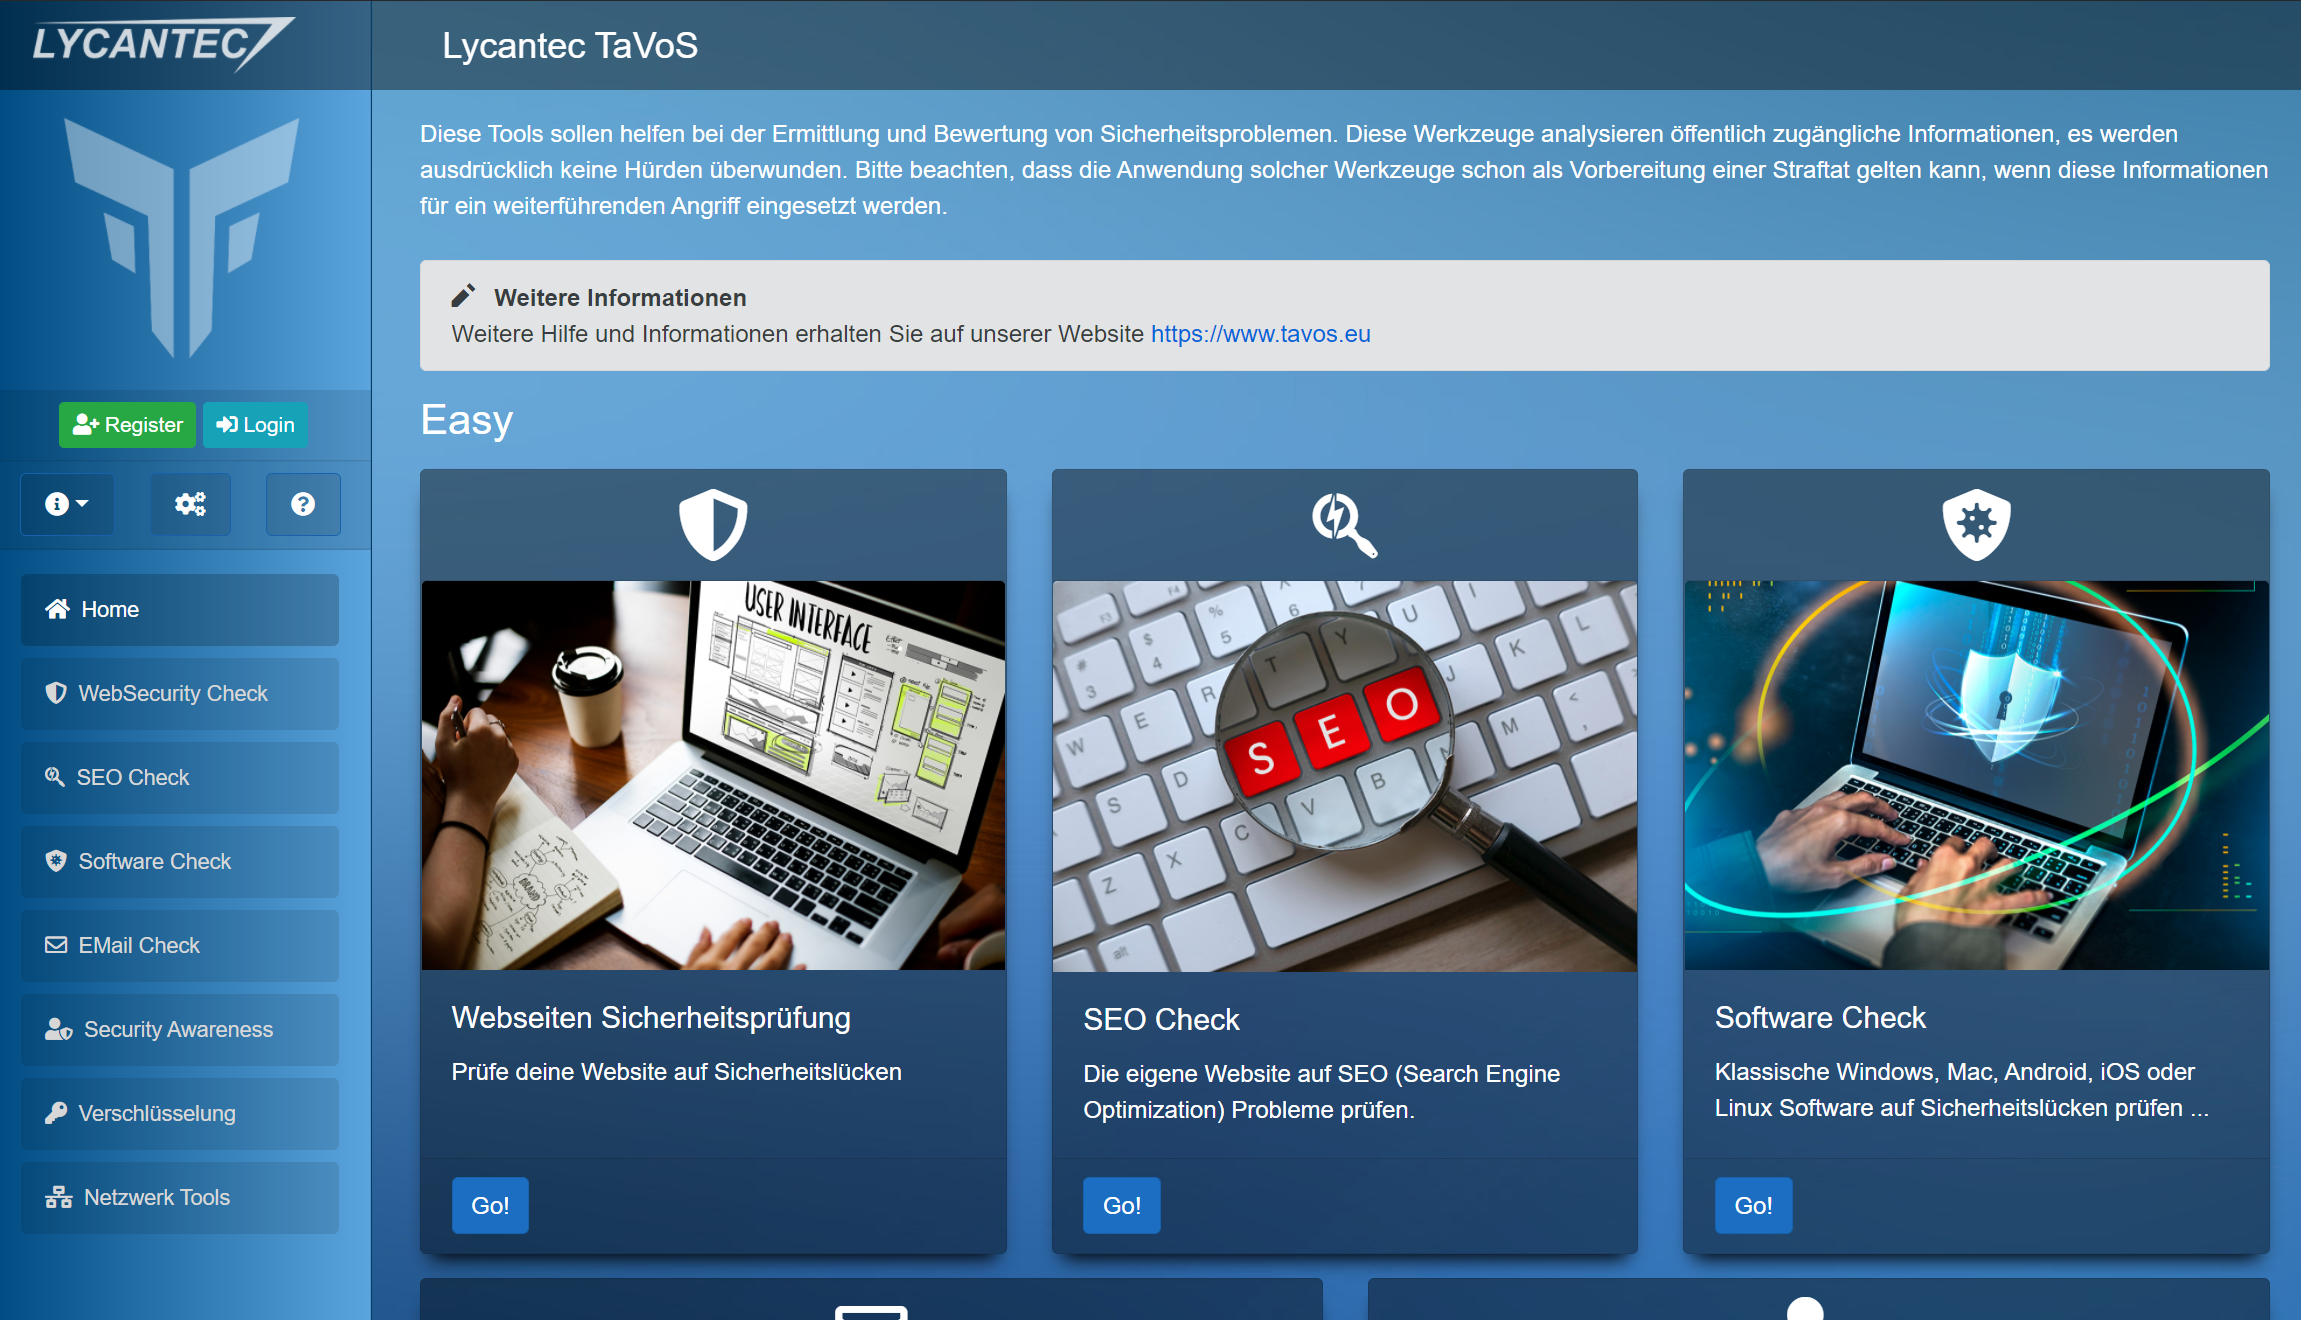This screenshot has height=1320, width=2301.
Task: Select Verschlüsselung in the sidebar
Action: click(180, 1113)
